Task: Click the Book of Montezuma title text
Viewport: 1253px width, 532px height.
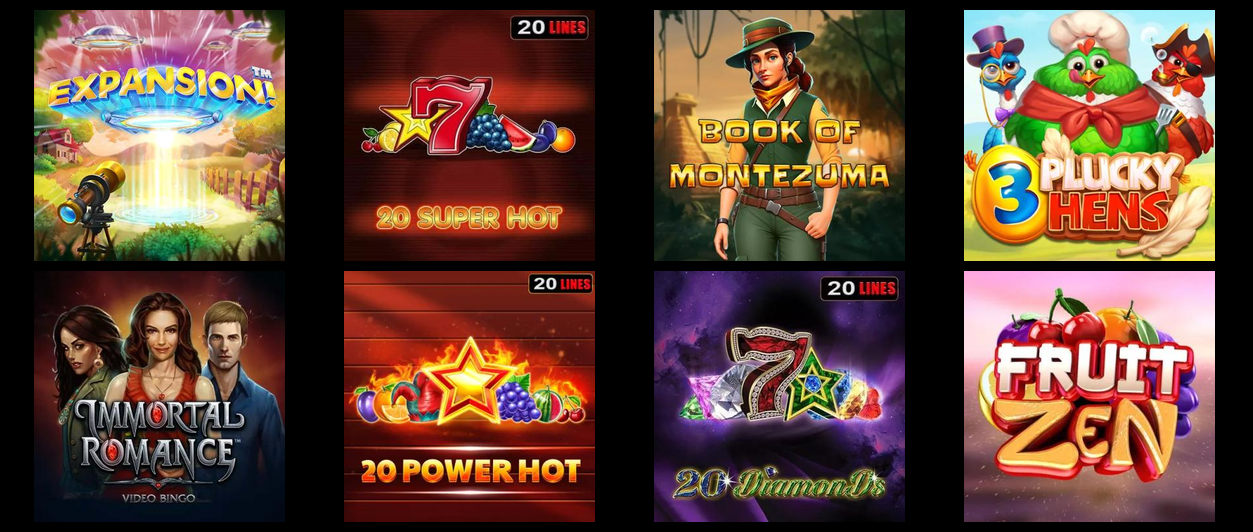Action: [x=779, y=153]
